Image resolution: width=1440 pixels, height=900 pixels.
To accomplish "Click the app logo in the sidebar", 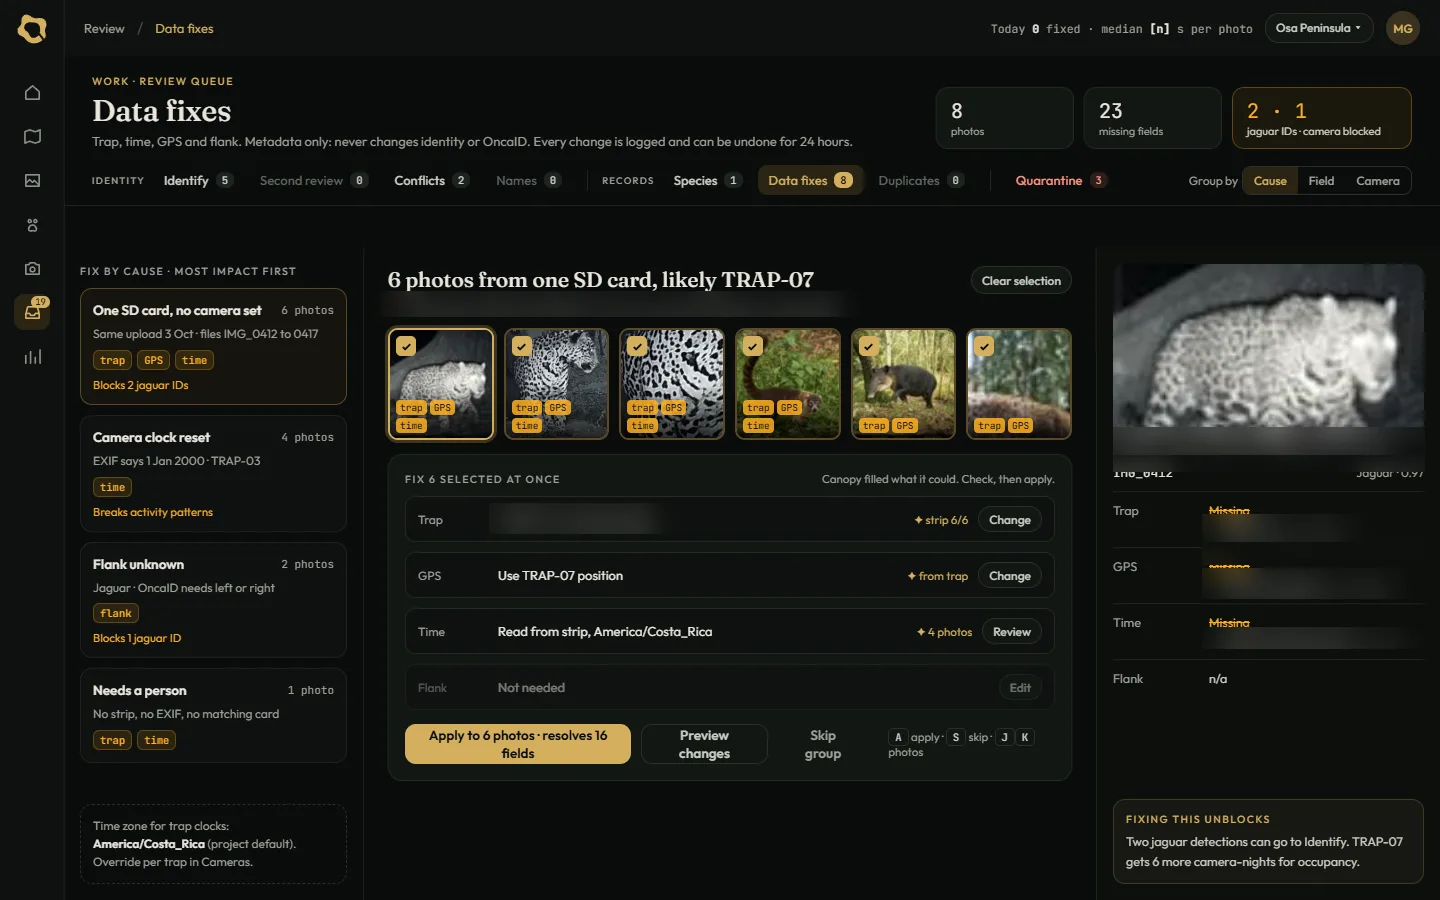I will [32, 29].
